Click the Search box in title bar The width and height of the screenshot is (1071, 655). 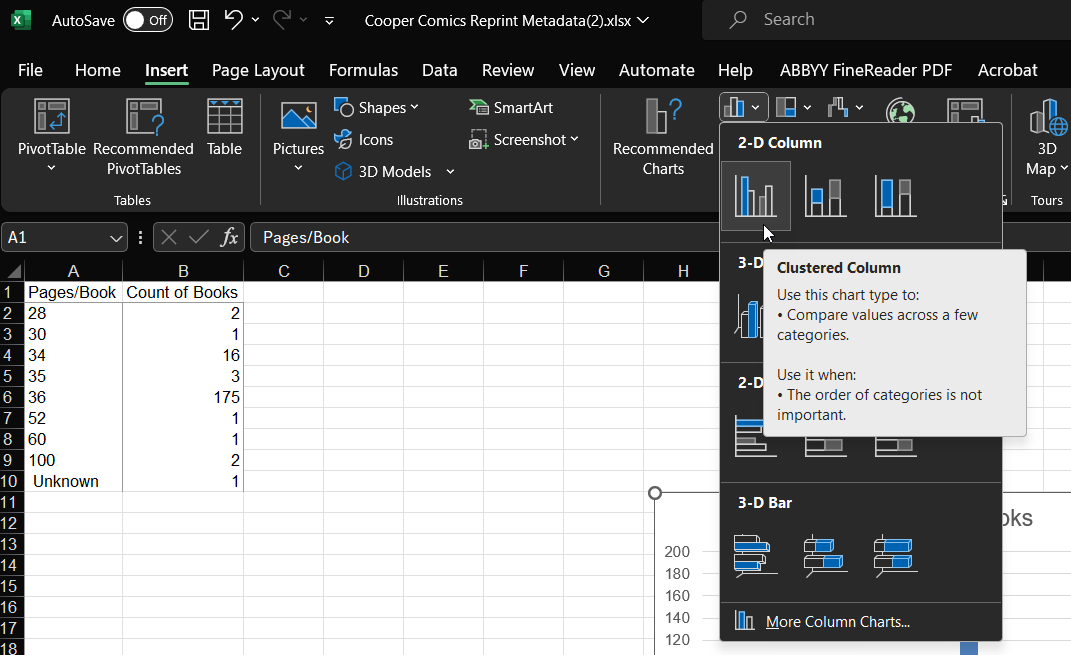(x=880, y=20)
